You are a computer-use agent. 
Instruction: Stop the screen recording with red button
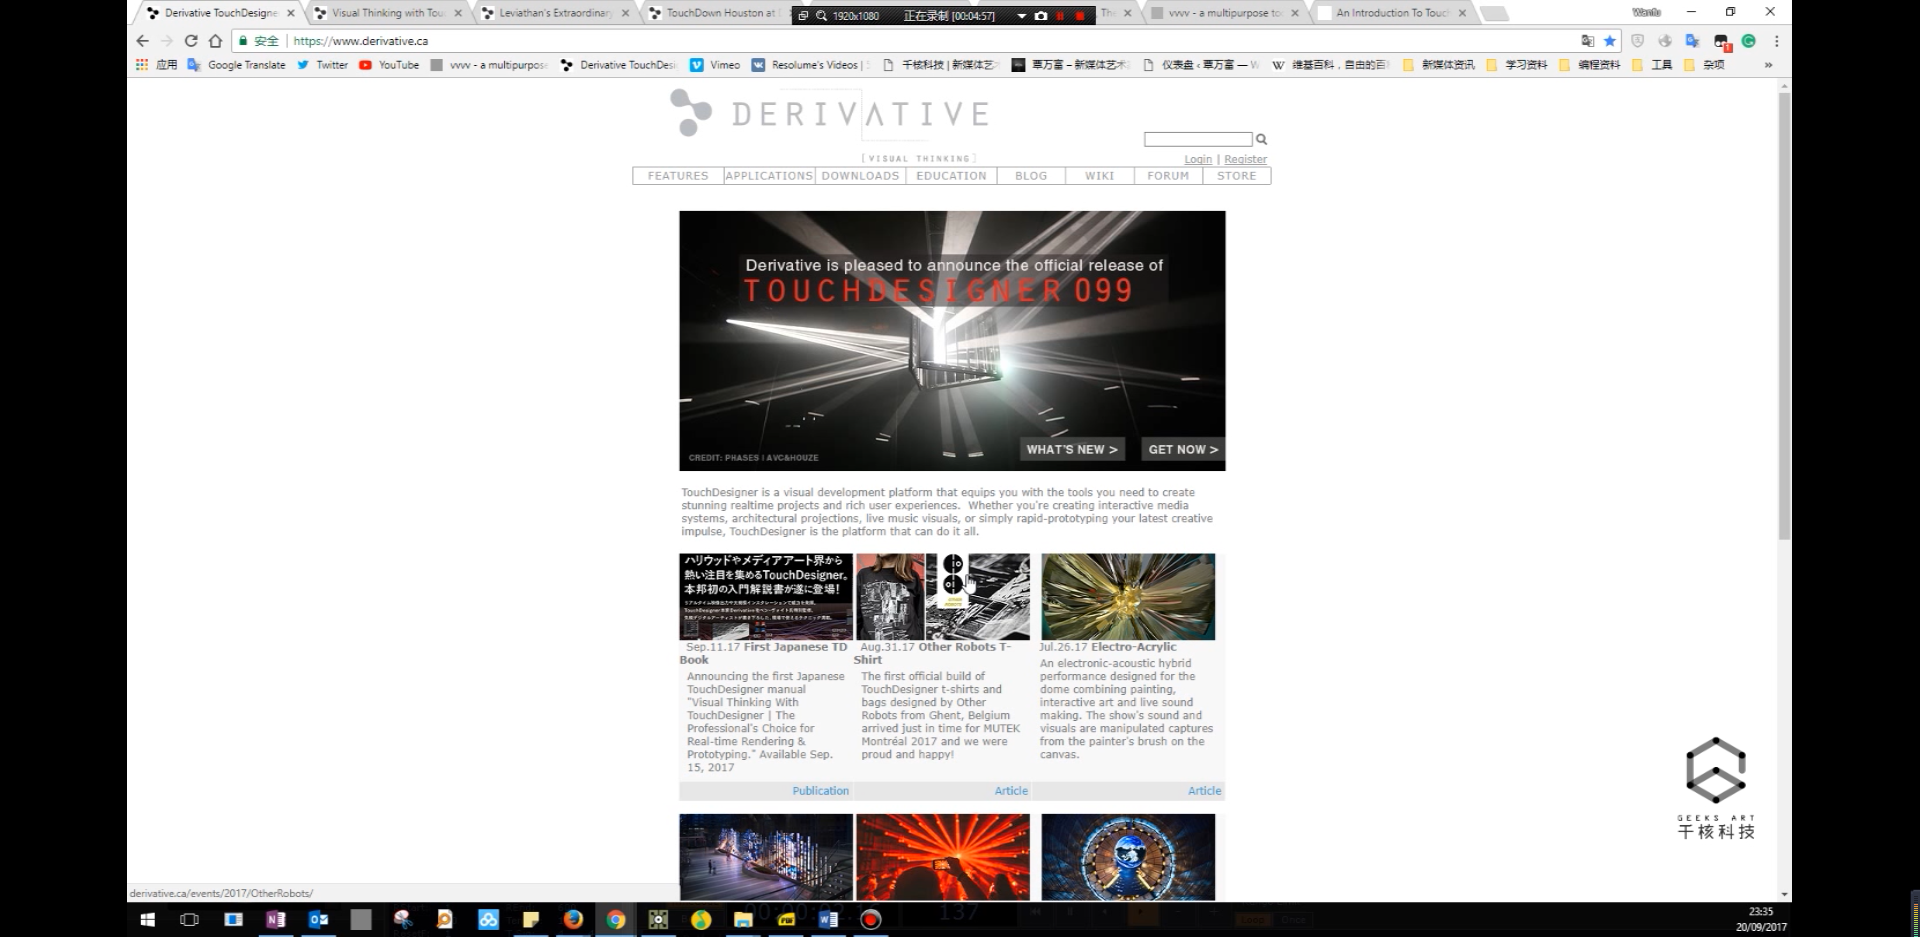click(x=1079, y=16)
